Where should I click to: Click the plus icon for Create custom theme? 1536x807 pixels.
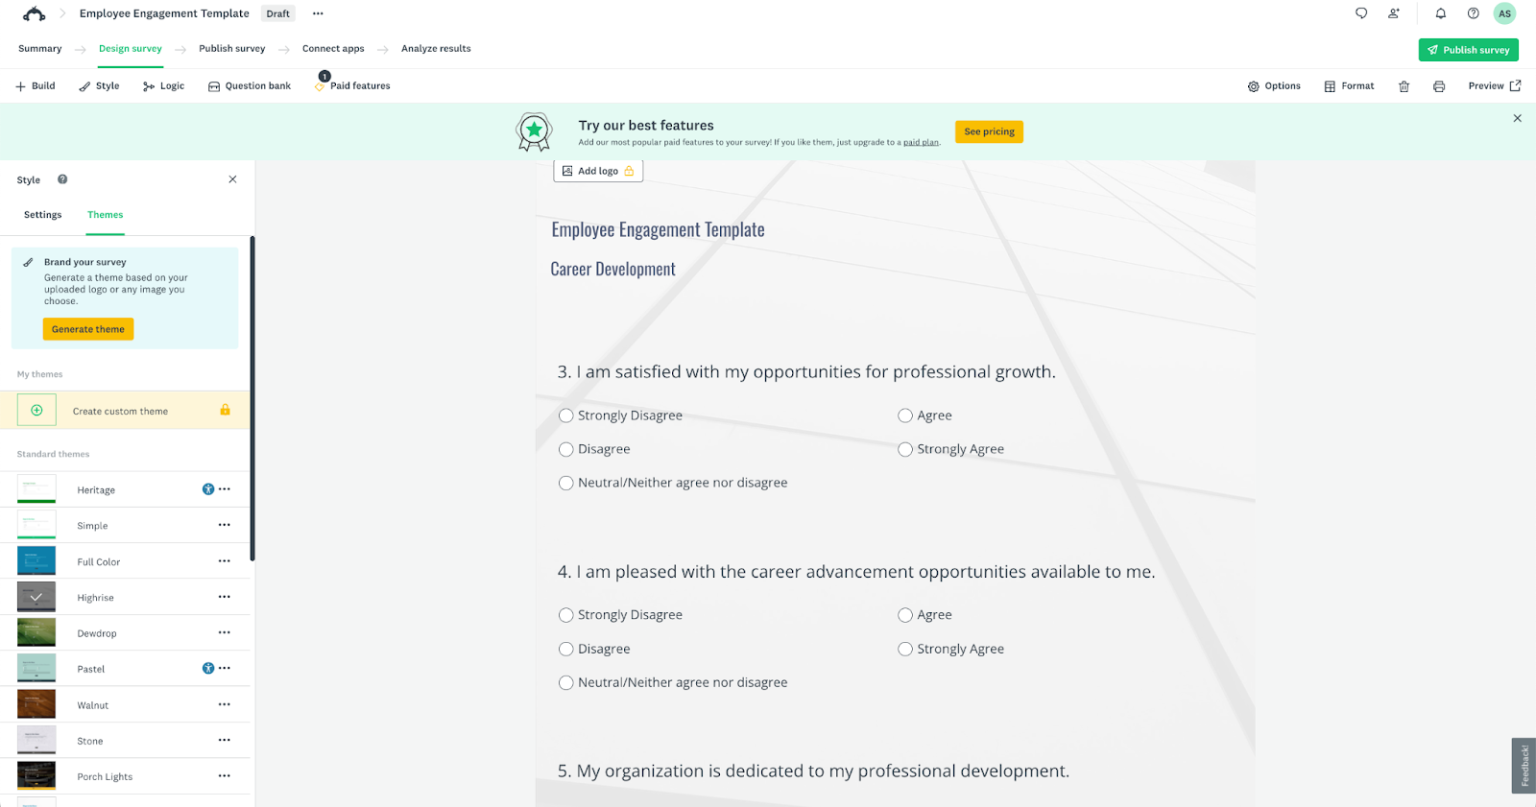coord(37,410)
